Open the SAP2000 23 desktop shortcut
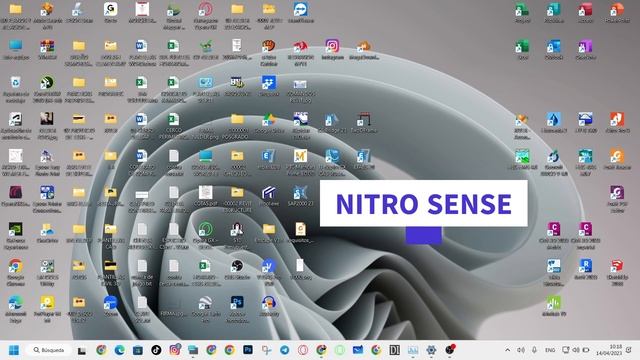The height and width of the screenshot is (360, 640). (300, 193)
